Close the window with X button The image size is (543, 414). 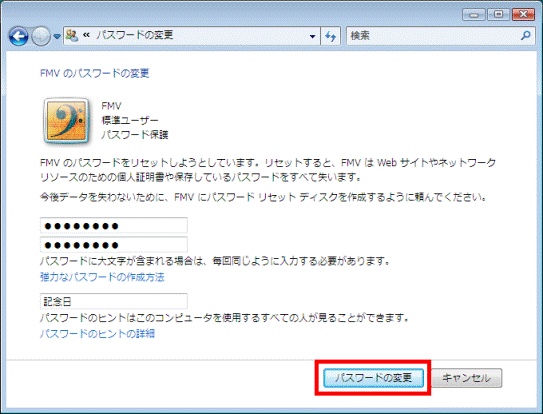[x=524, y=15]
